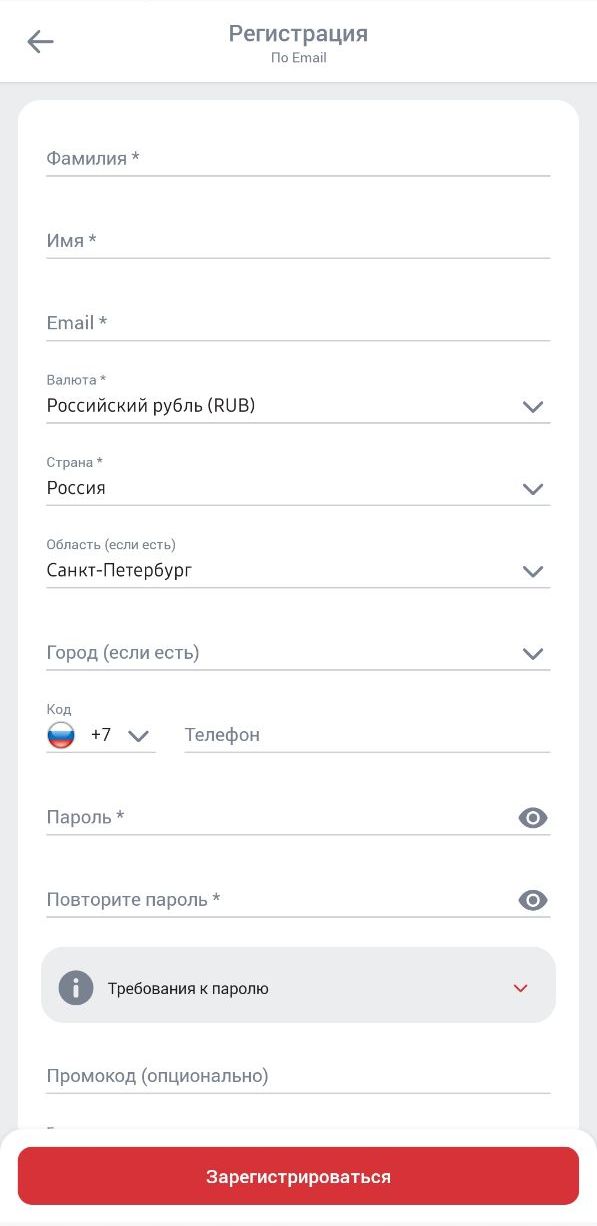Open the Валюта currency dropdown
Viewport: 597px width, 1226px height.
point(298,397)
